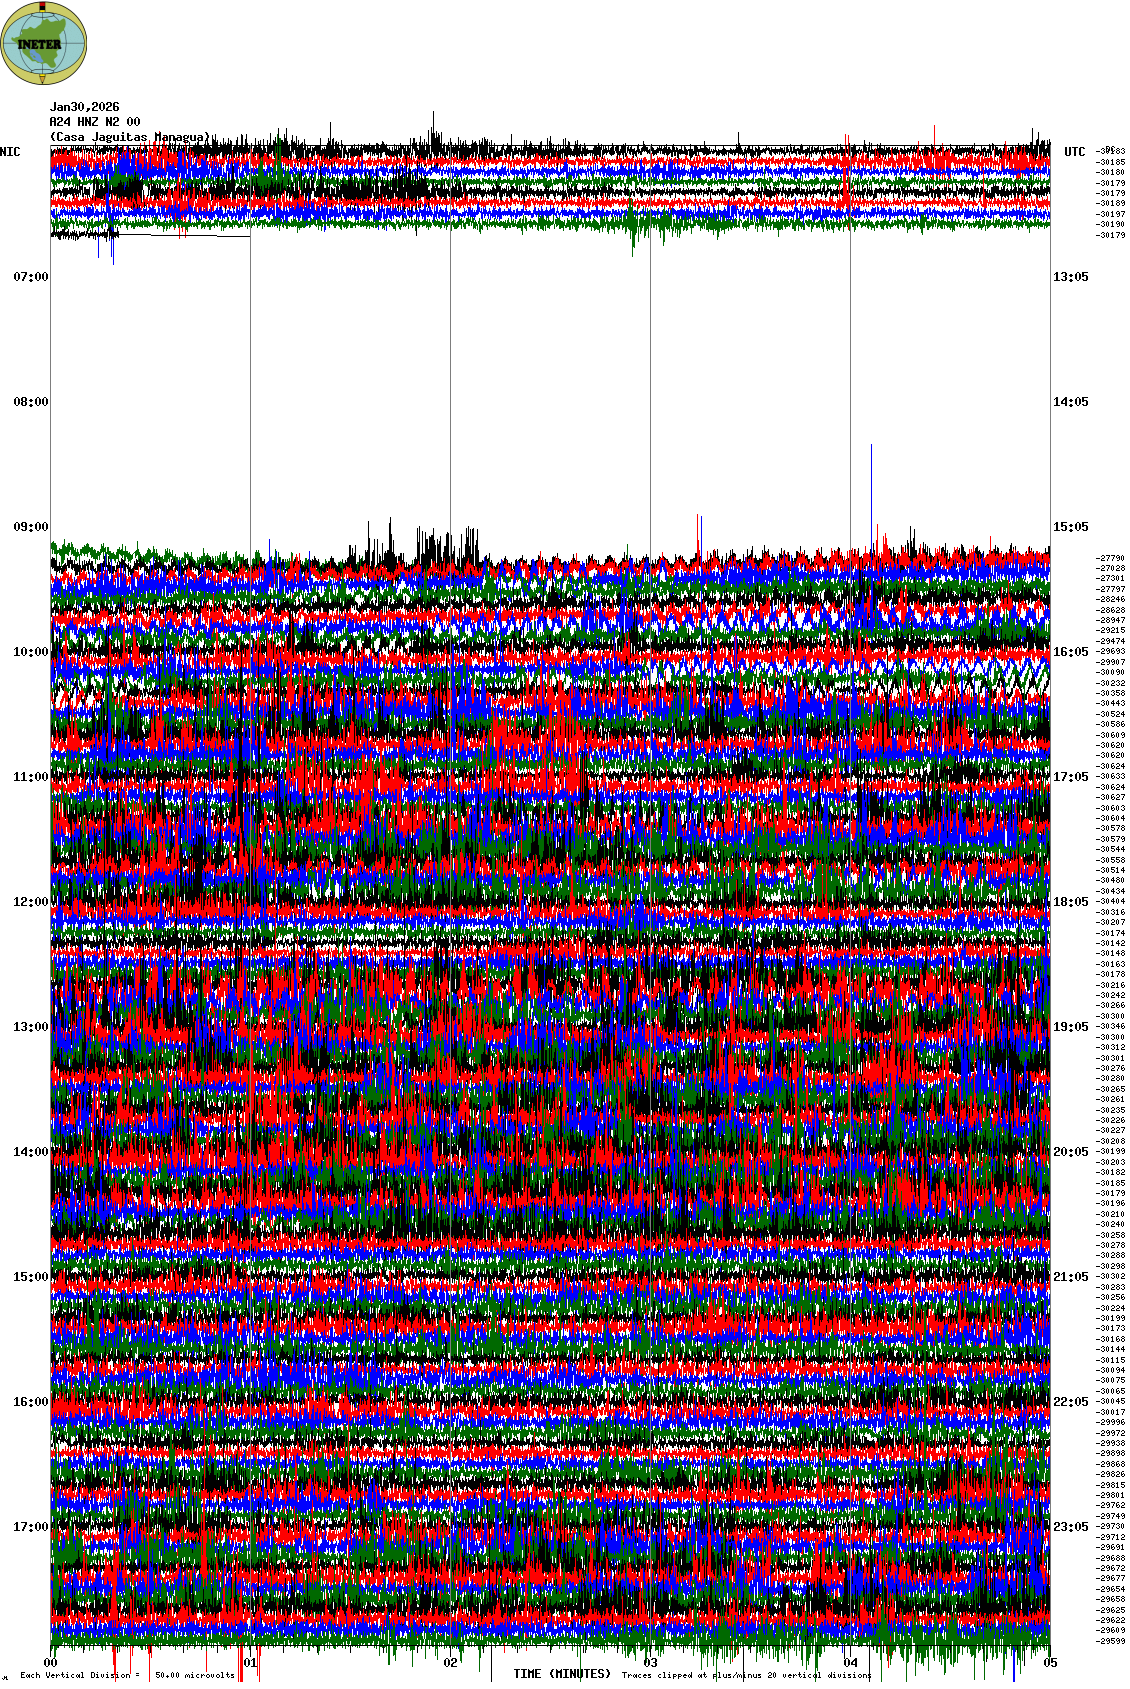Click the 02 minute axis tick label

coord(451,1664)
